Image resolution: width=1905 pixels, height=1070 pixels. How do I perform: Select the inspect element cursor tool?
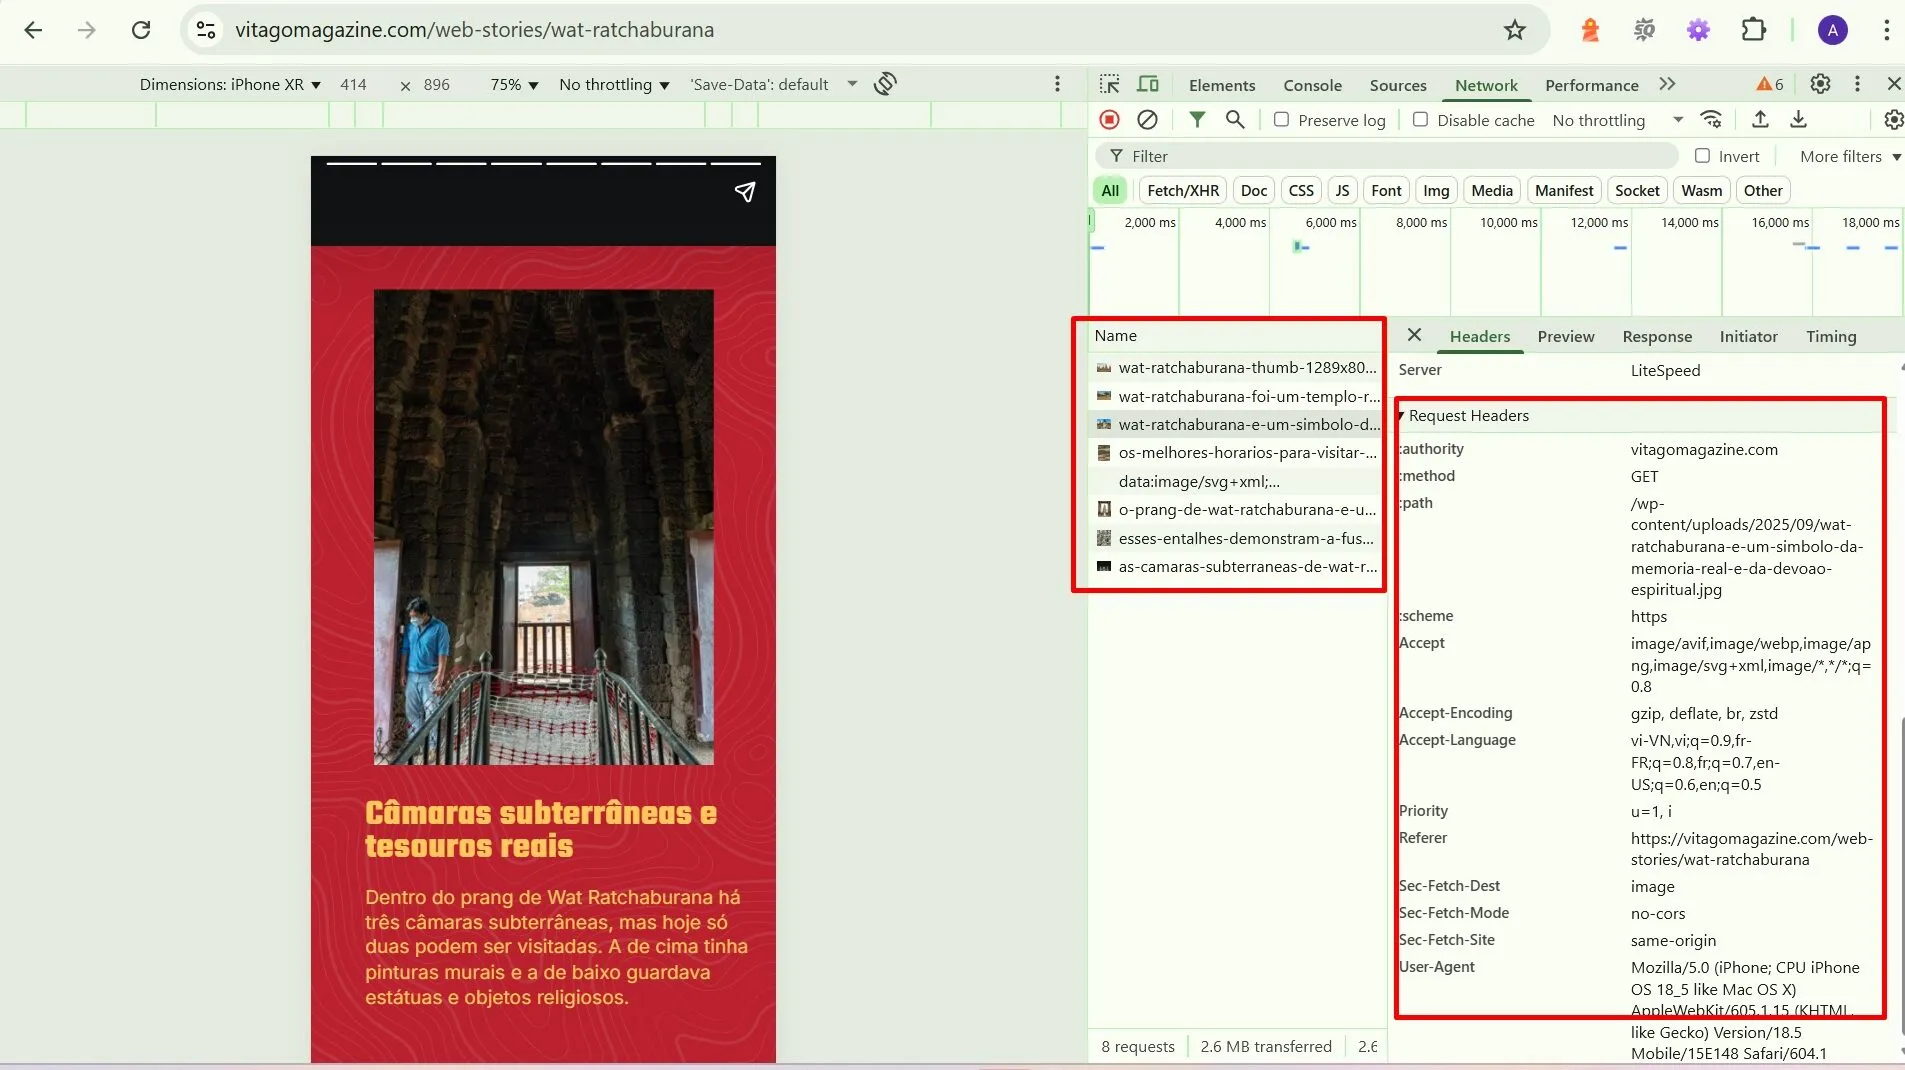[1110, 84]
